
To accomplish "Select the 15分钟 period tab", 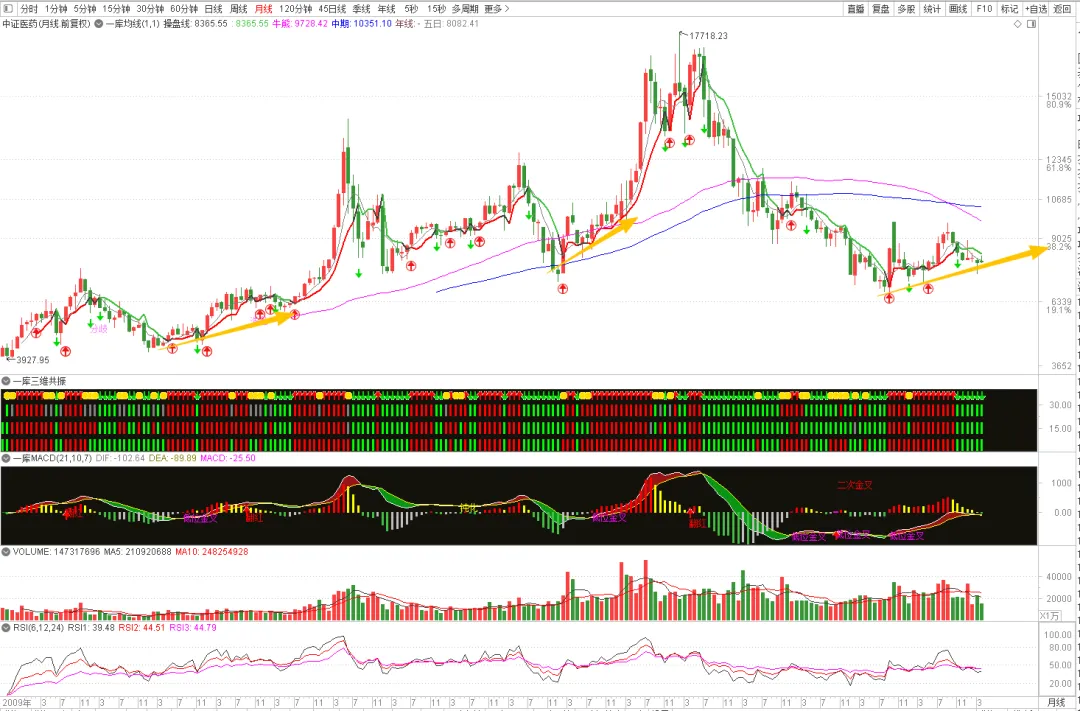I will pos(116,9).
